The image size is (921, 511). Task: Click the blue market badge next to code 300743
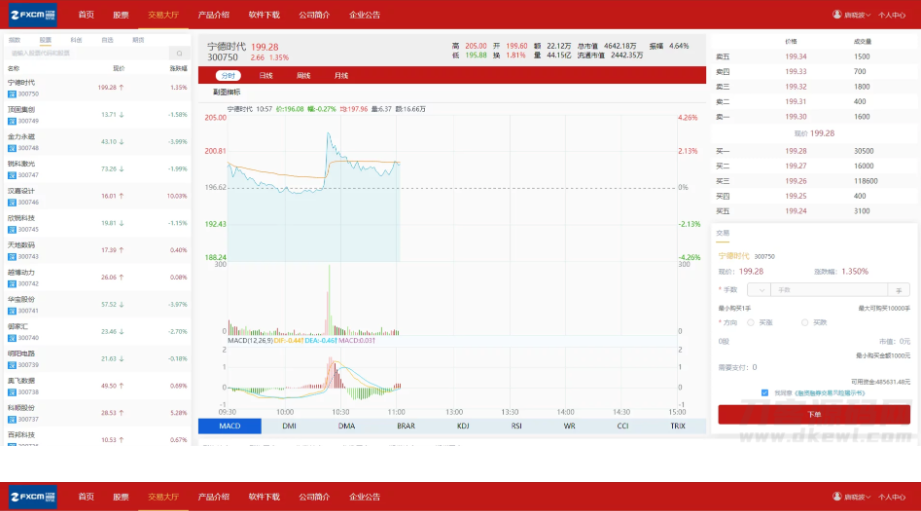(x=12, y=257)
